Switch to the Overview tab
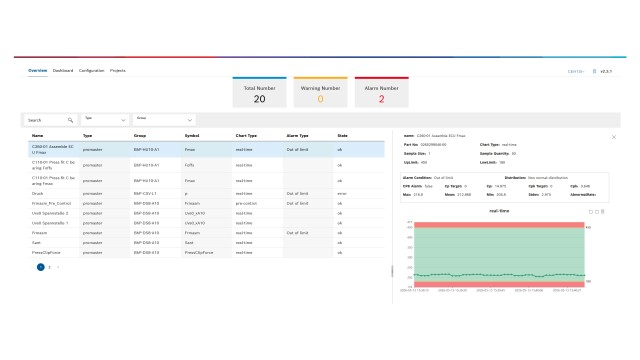640x360 pixels. [38, 71]
